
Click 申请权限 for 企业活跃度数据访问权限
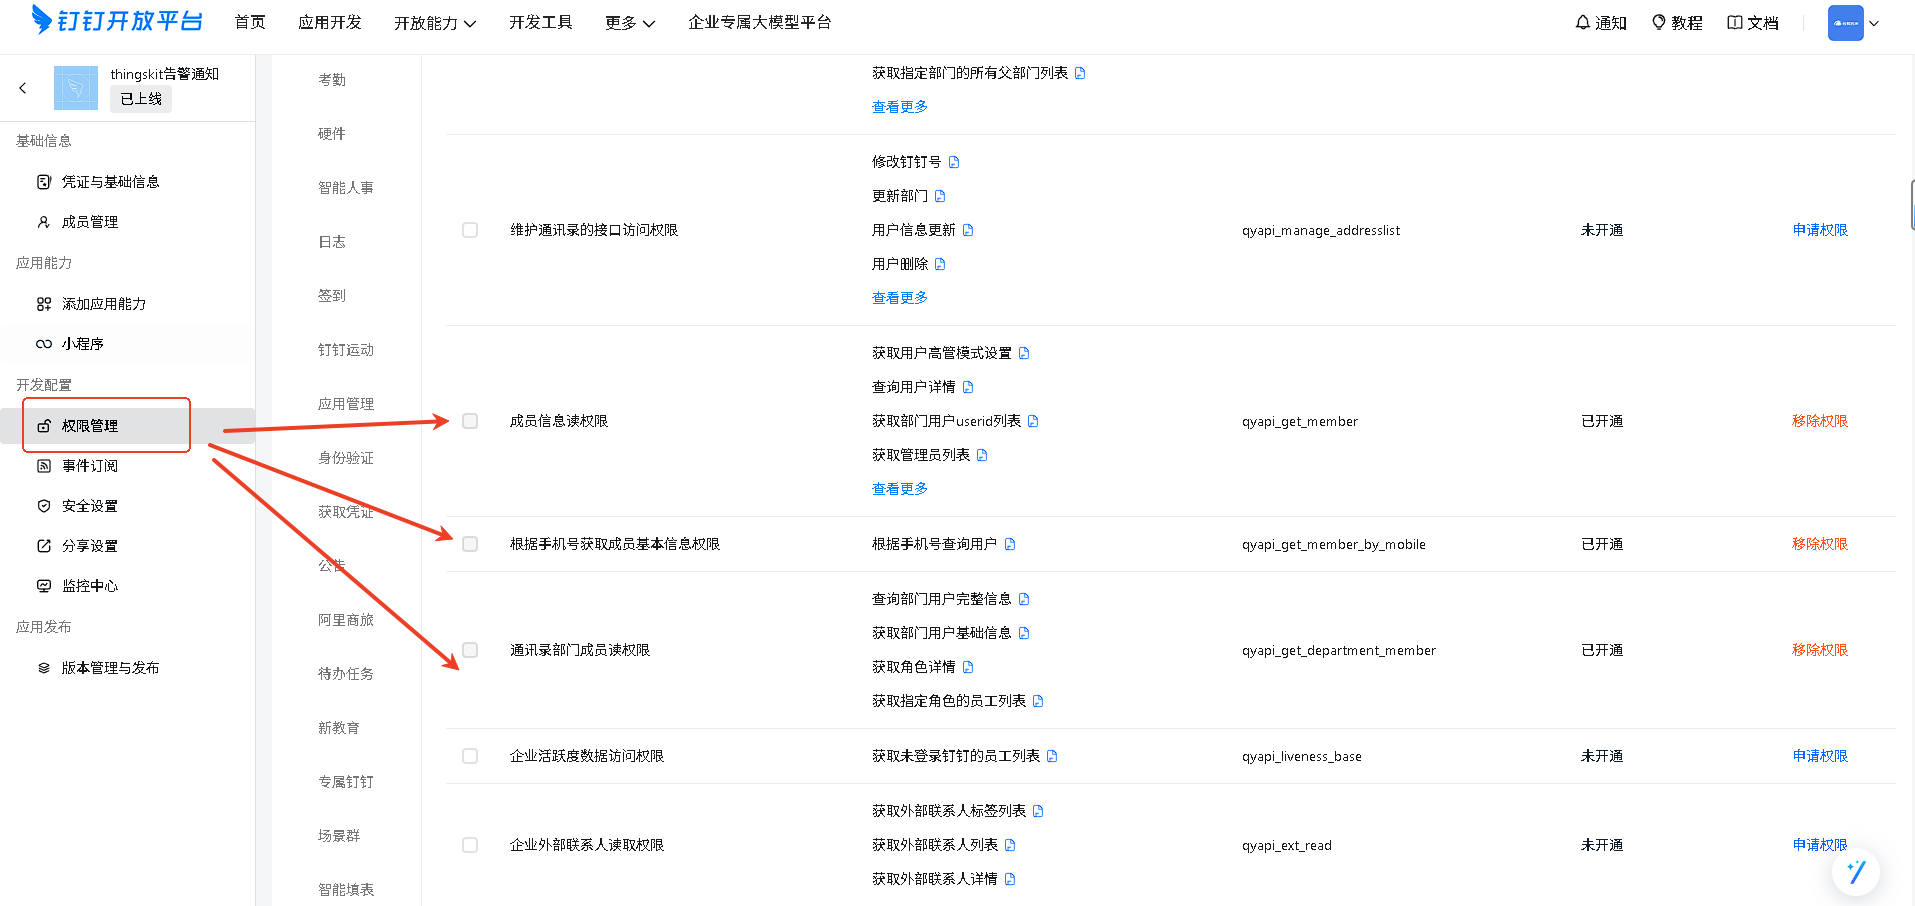(1819, 756)
